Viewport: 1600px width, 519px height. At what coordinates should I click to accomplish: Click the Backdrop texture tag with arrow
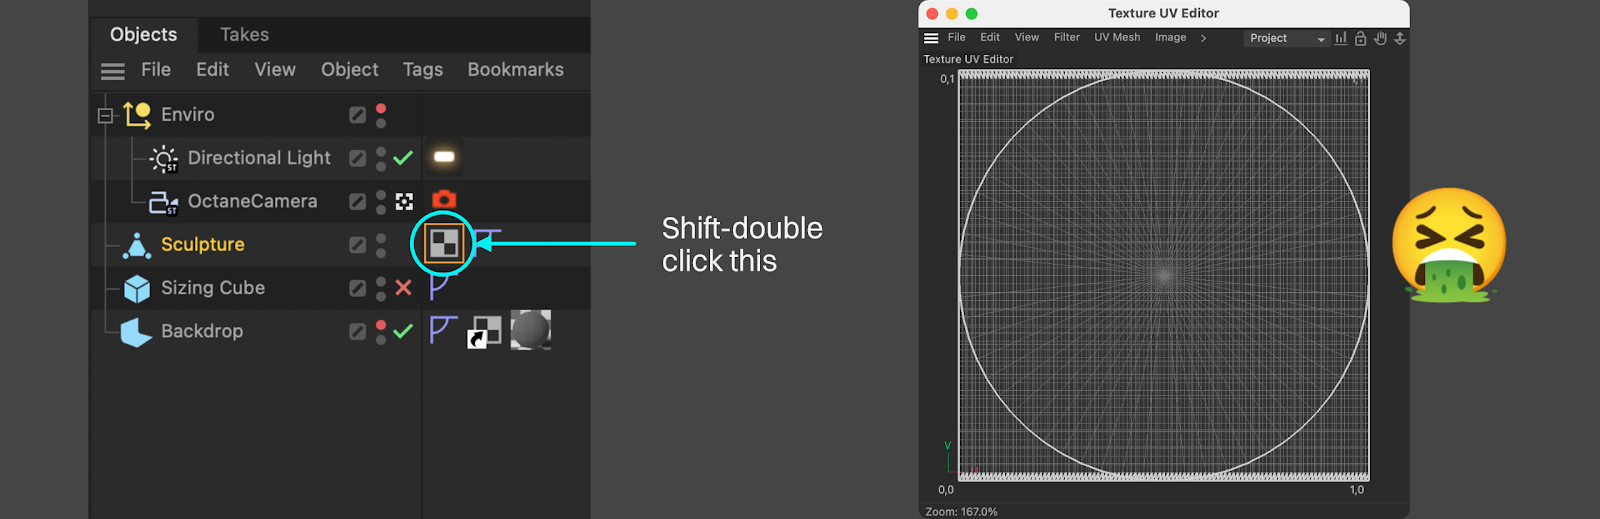click(x=485, y=332)
